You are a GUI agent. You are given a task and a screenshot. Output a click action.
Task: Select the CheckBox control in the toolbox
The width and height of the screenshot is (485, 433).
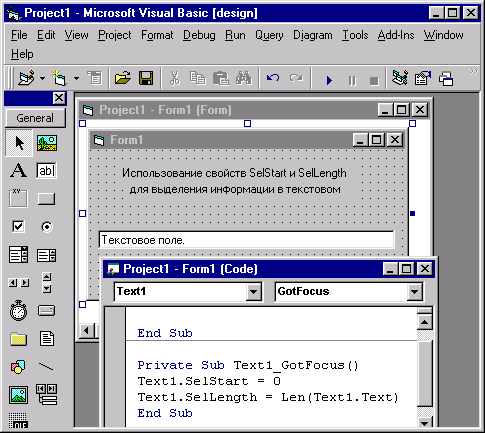pos(18,227)
